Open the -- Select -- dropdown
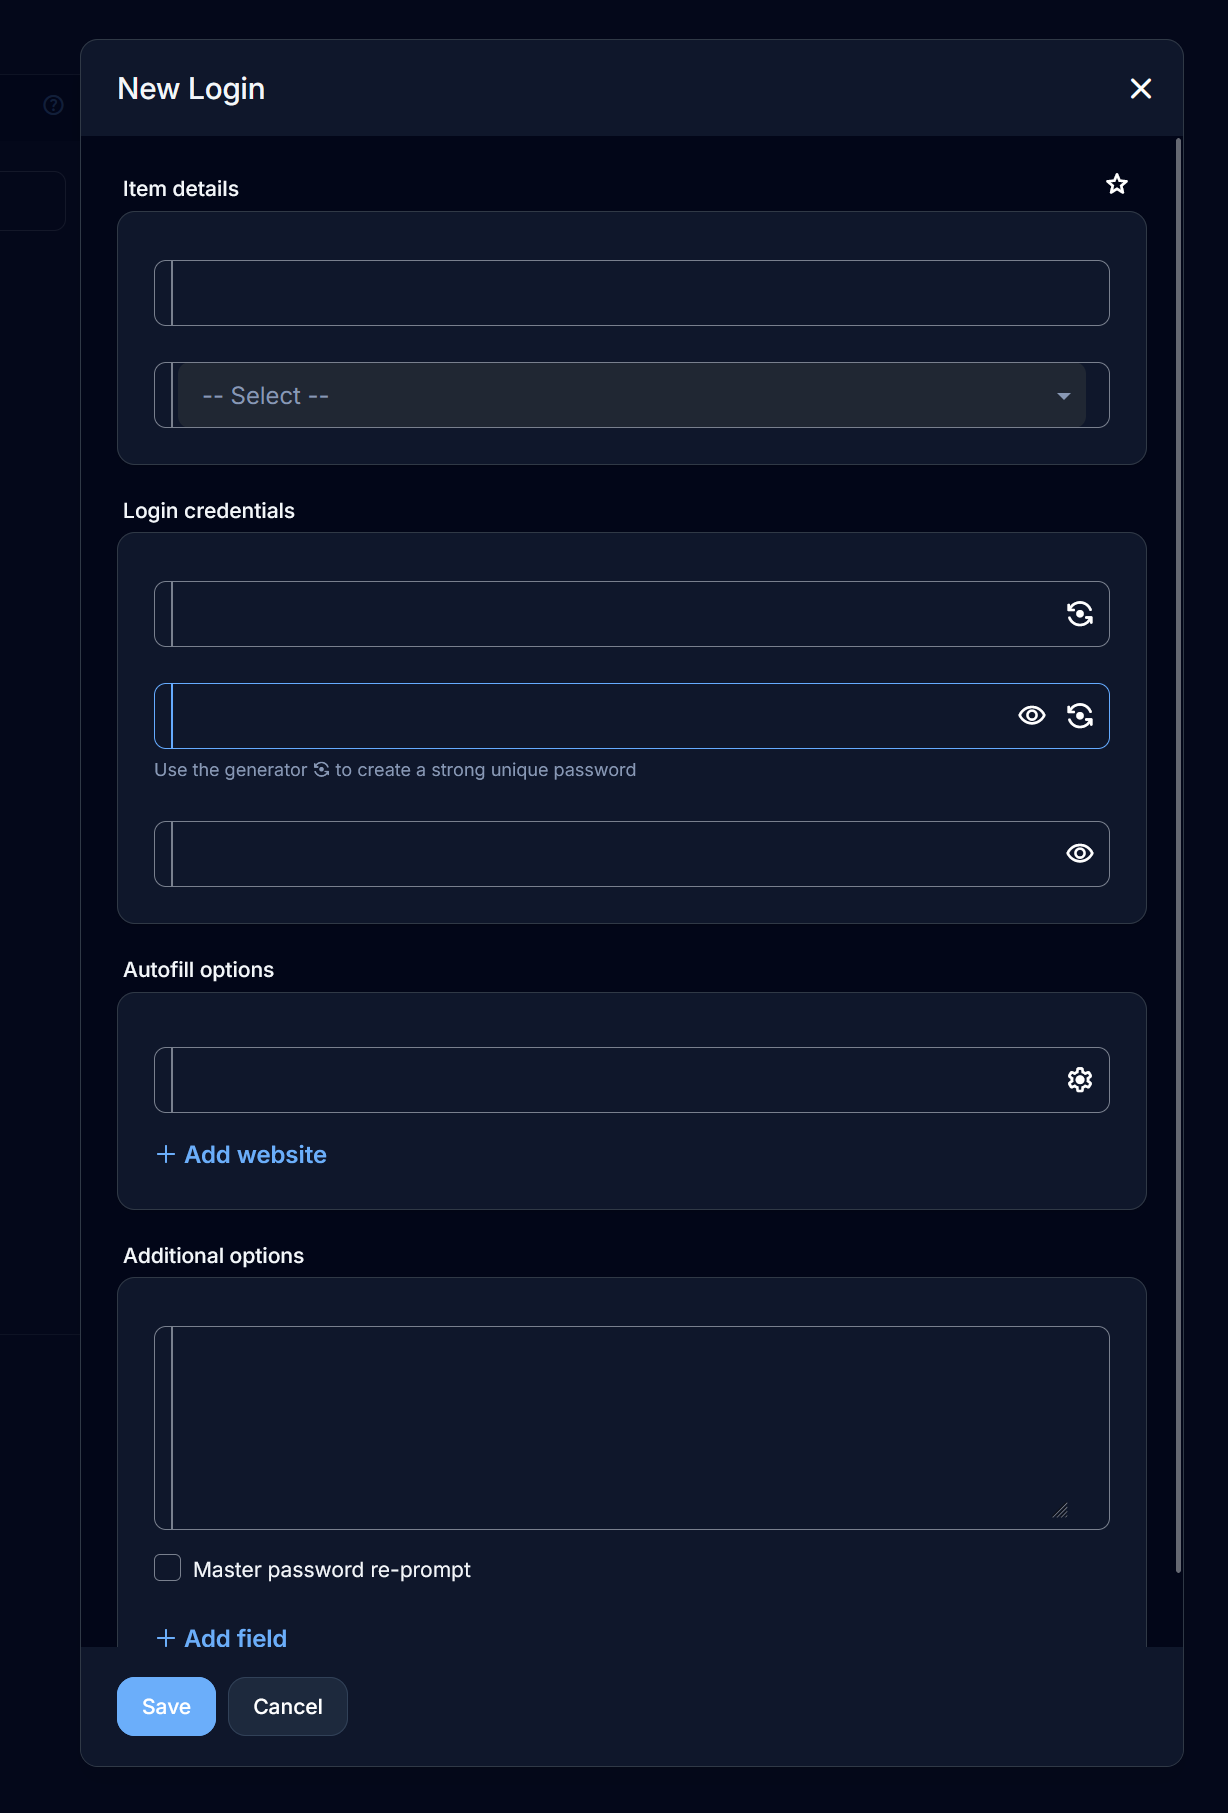1228x1813 pixels. tap(632, 396)
